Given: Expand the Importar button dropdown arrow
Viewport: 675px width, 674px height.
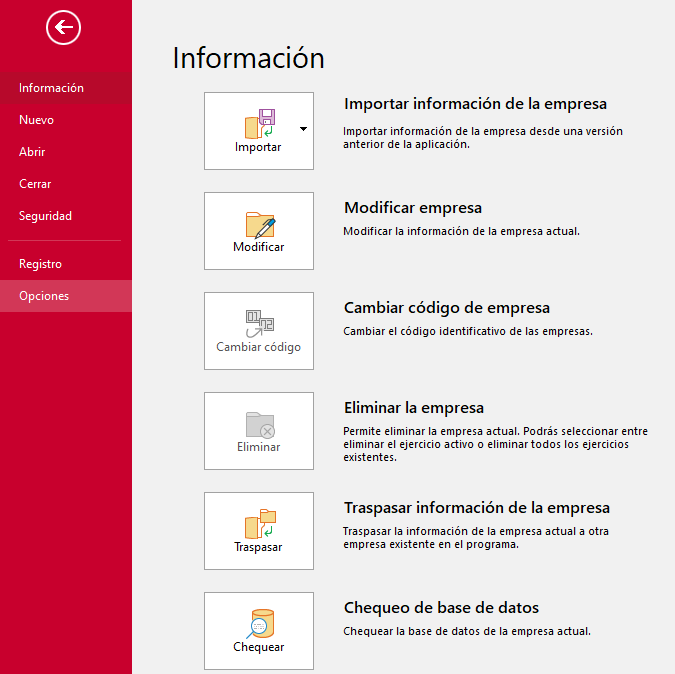Looking at the screenshot, I should click(x=303, y=129).
